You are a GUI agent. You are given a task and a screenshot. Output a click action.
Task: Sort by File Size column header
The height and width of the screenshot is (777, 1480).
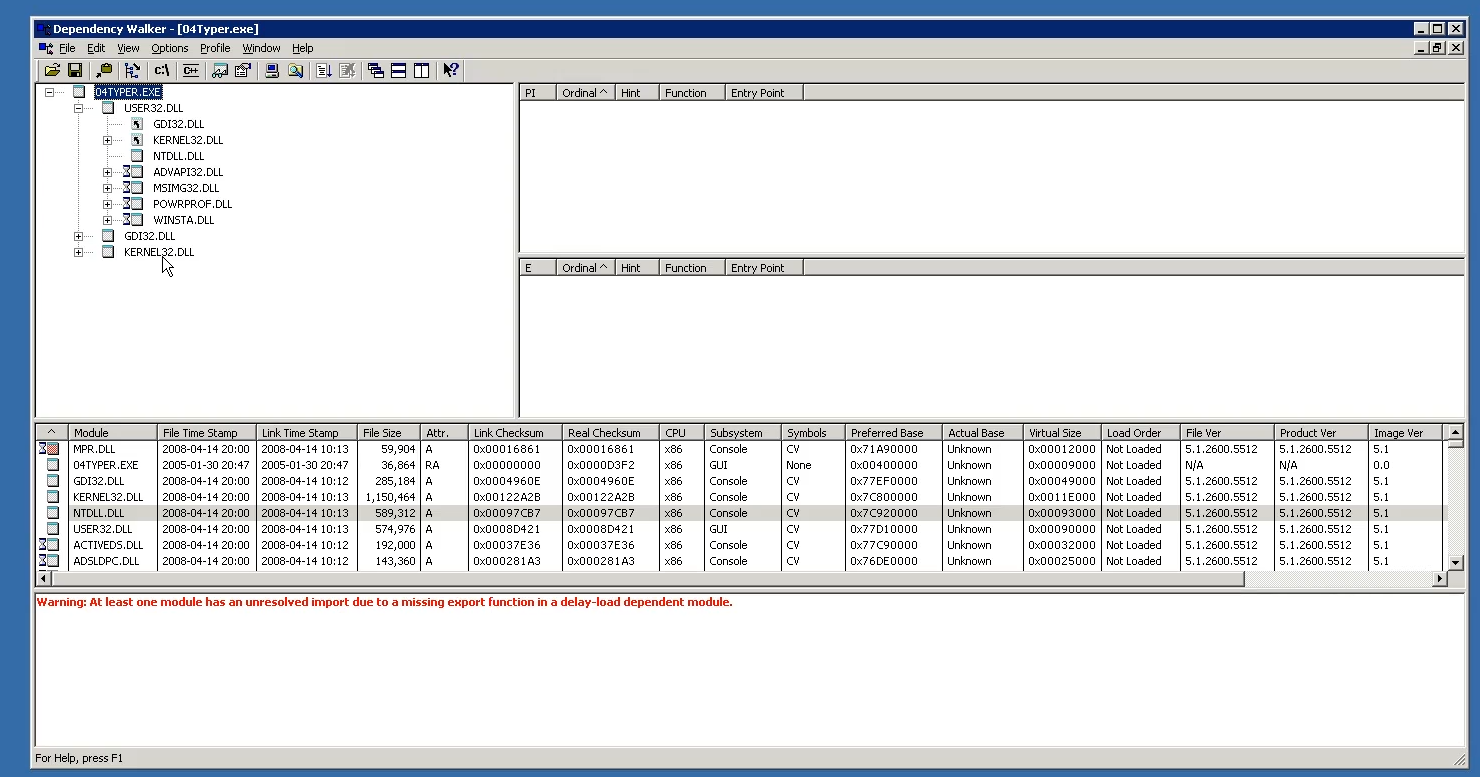[x=389, y=433]
